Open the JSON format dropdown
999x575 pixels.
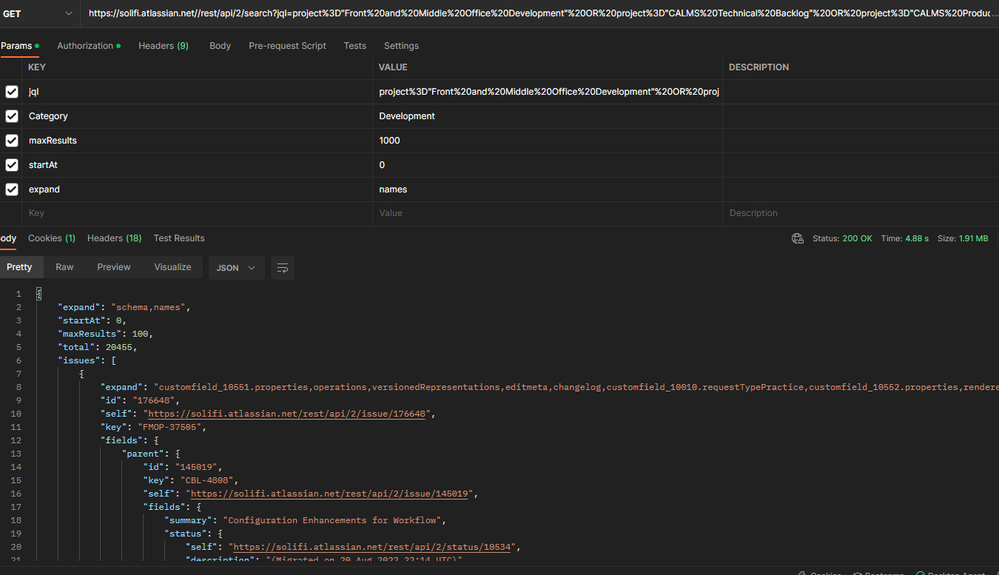pyautogui.click(x=236, y=268)
